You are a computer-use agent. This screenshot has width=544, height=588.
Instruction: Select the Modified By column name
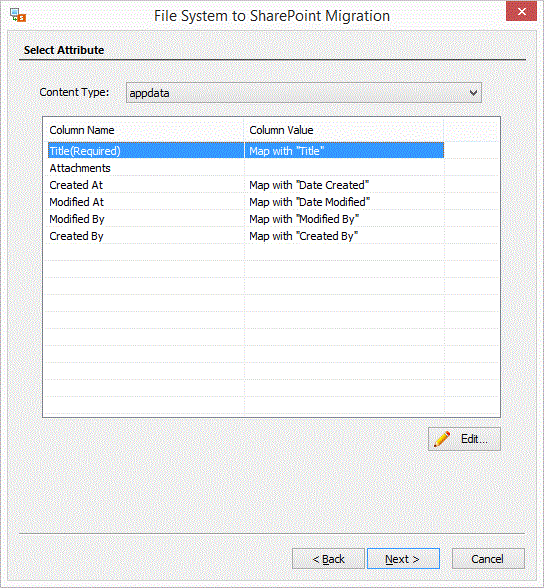77,219
